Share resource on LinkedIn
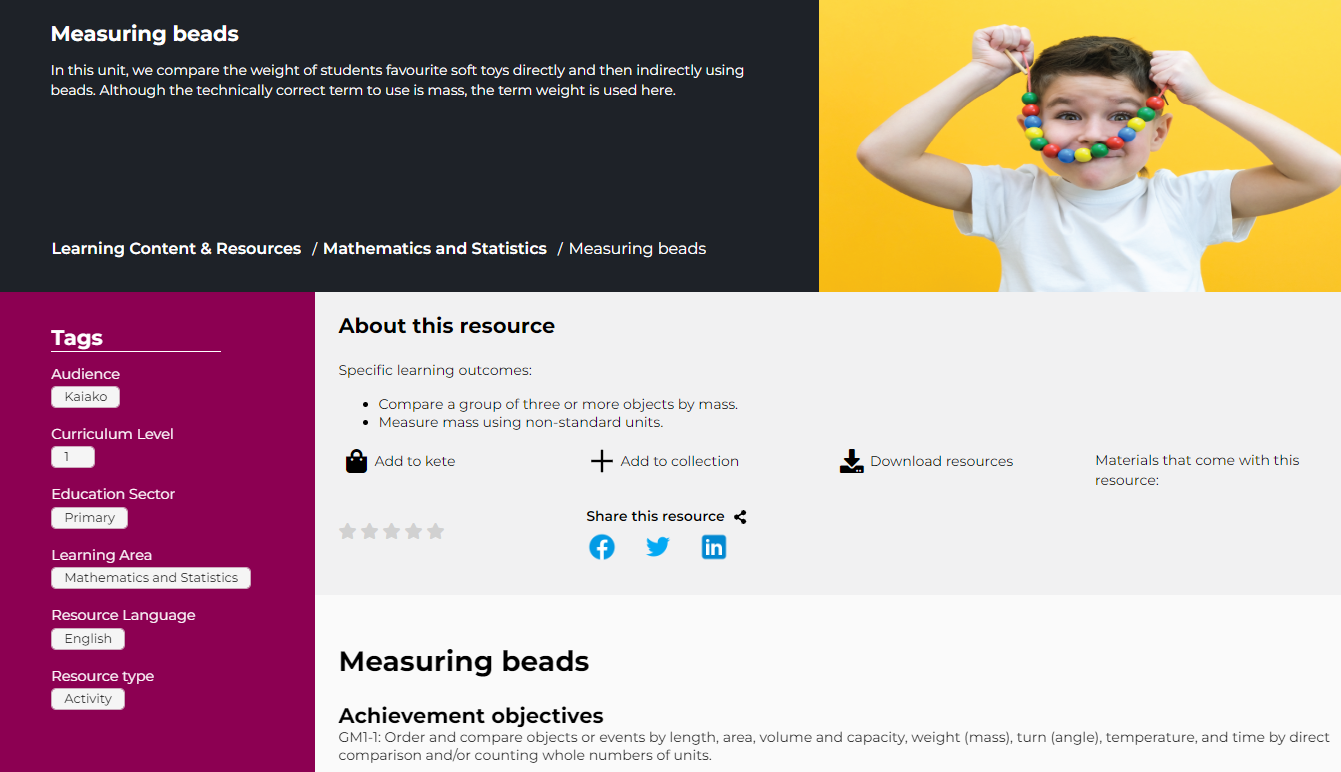 click(713, 547)
